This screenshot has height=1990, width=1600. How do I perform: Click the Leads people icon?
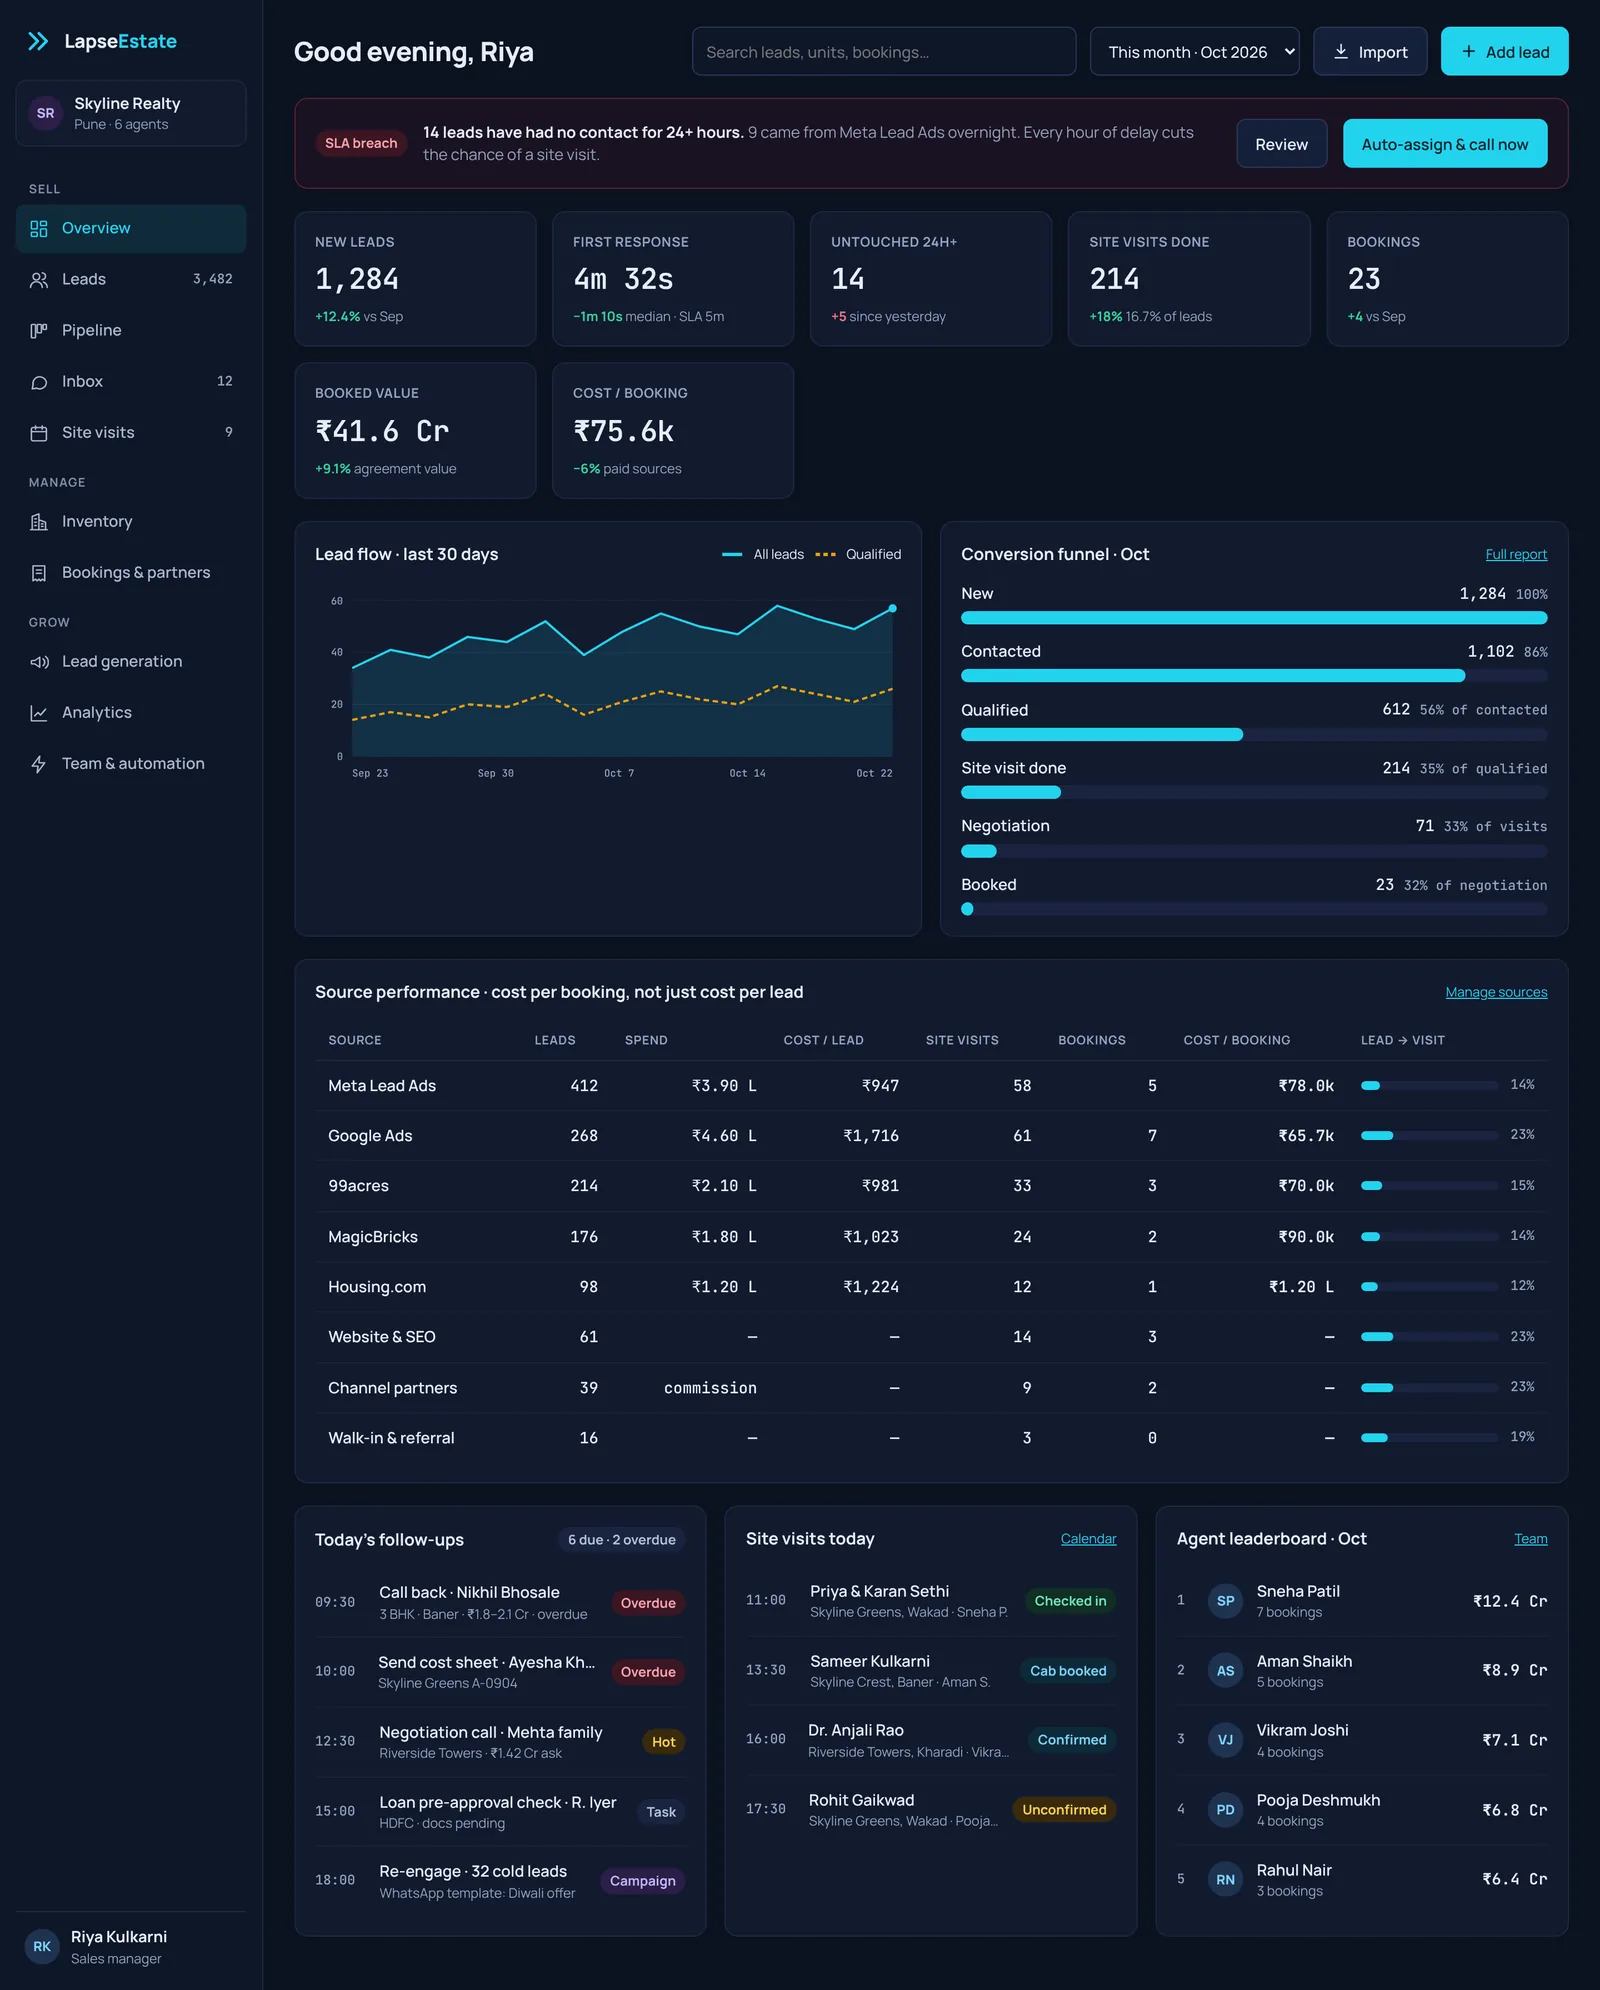coord(39,280)
